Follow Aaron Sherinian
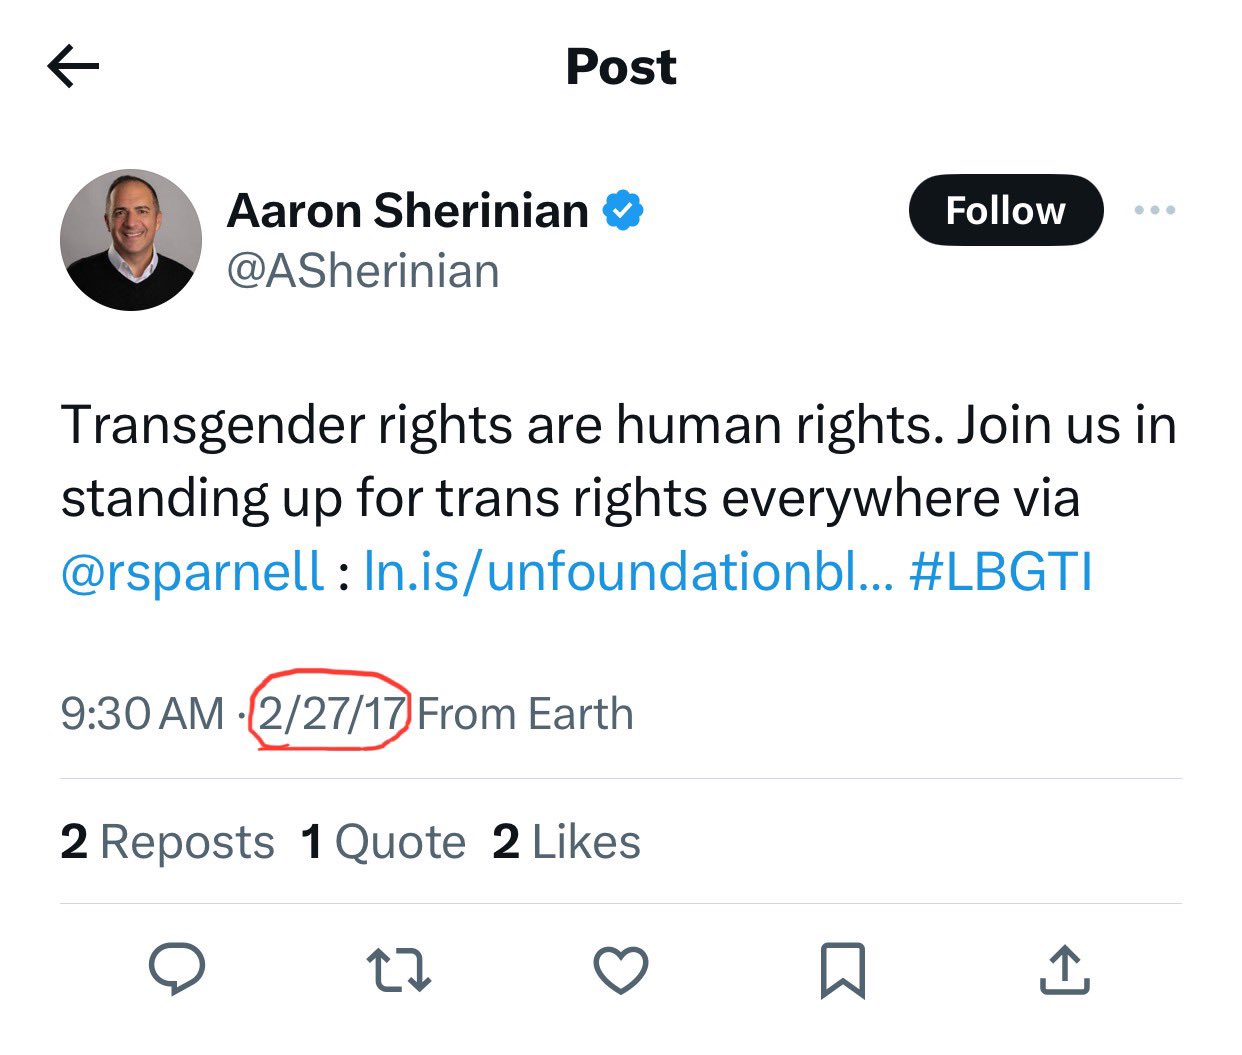Image resolution: width=1242 pixels, height=1055 pixels. click(1006, 210)
